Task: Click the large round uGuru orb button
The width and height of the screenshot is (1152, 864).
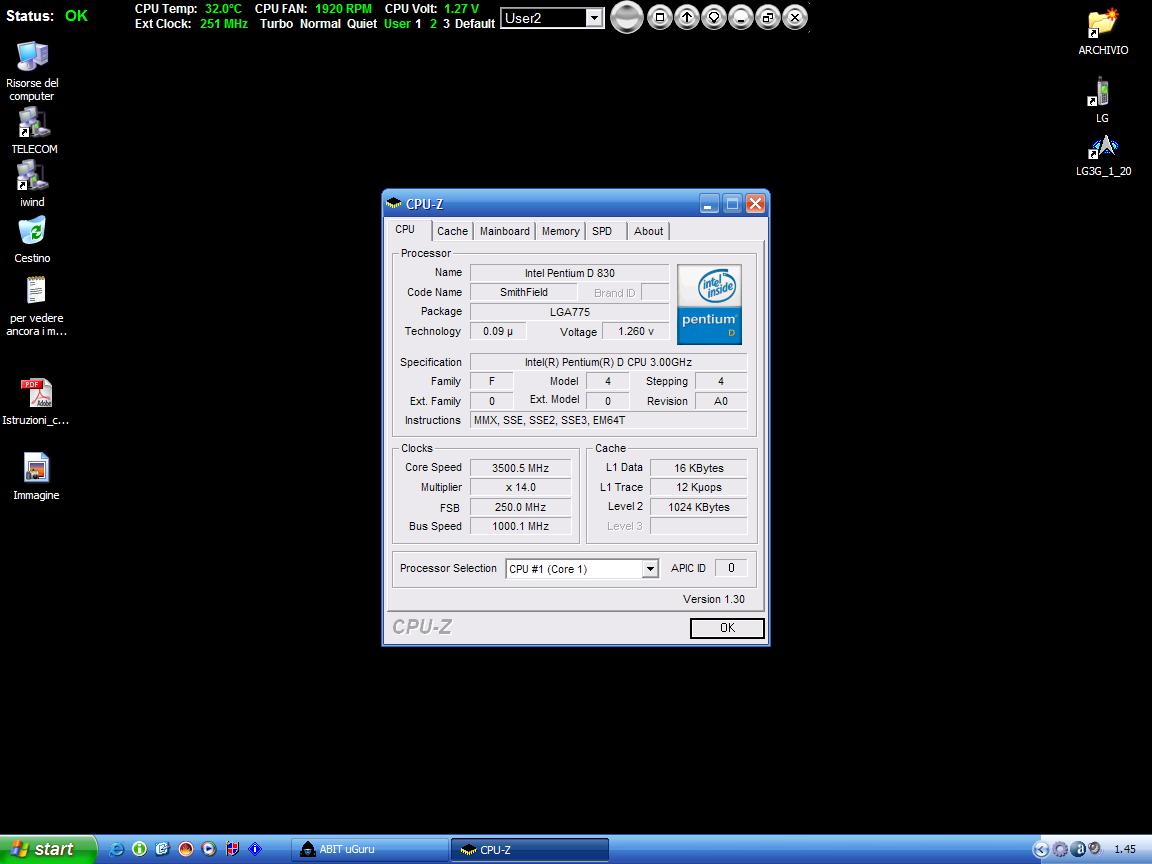Action: point(627,18)
